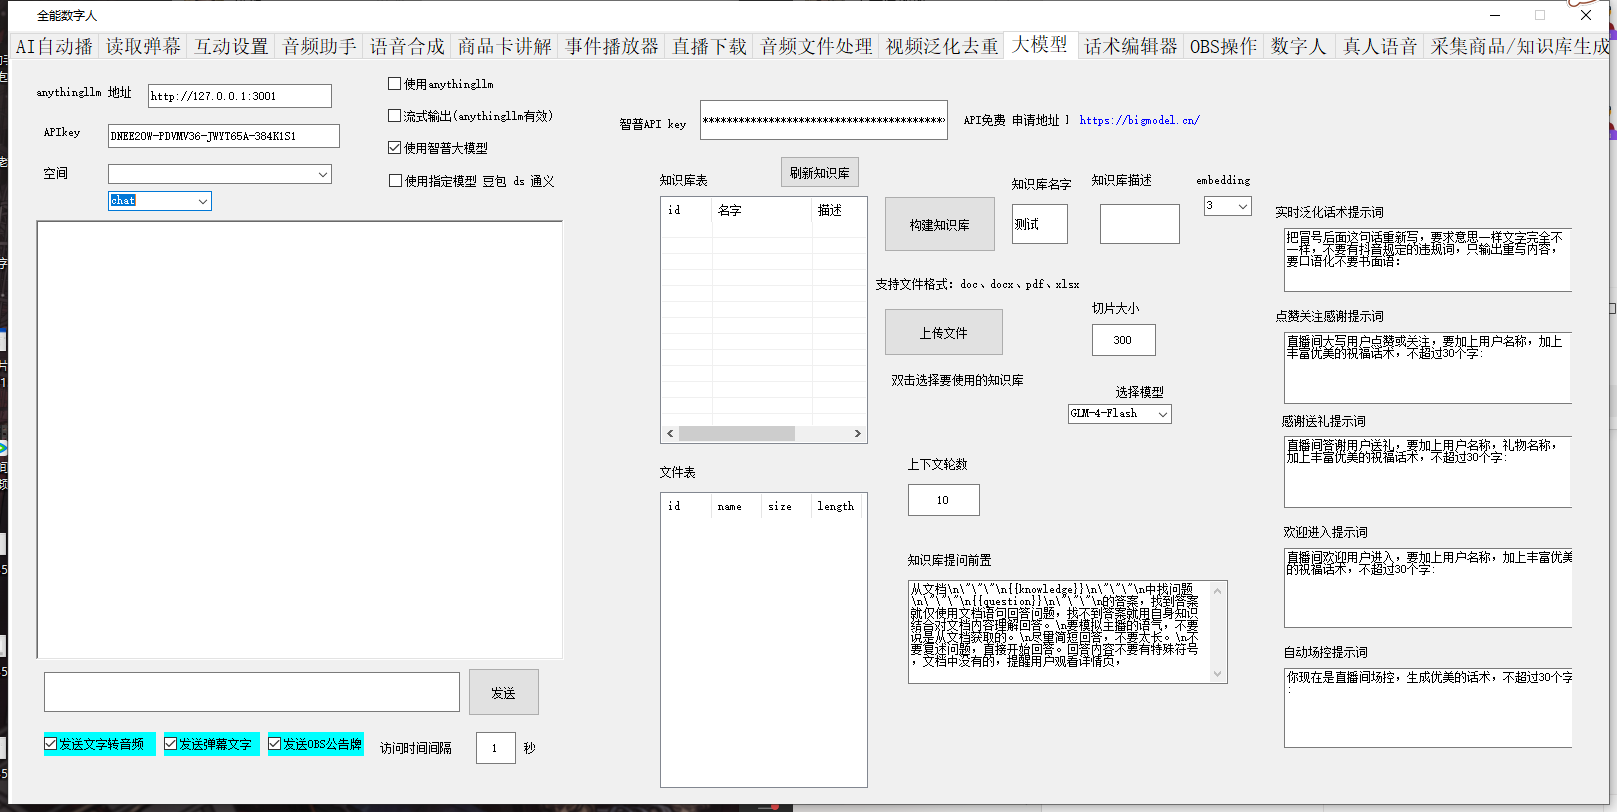Click the 刷新知识库 refresh button
This screenshot has width=1617, height=812.
[819, 173]
